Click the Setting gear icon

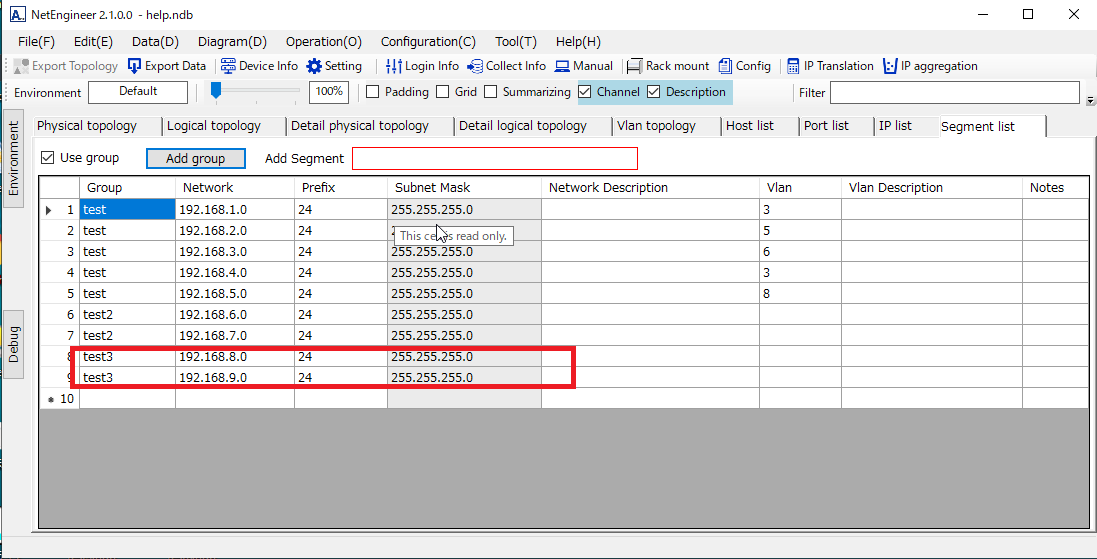314,66
